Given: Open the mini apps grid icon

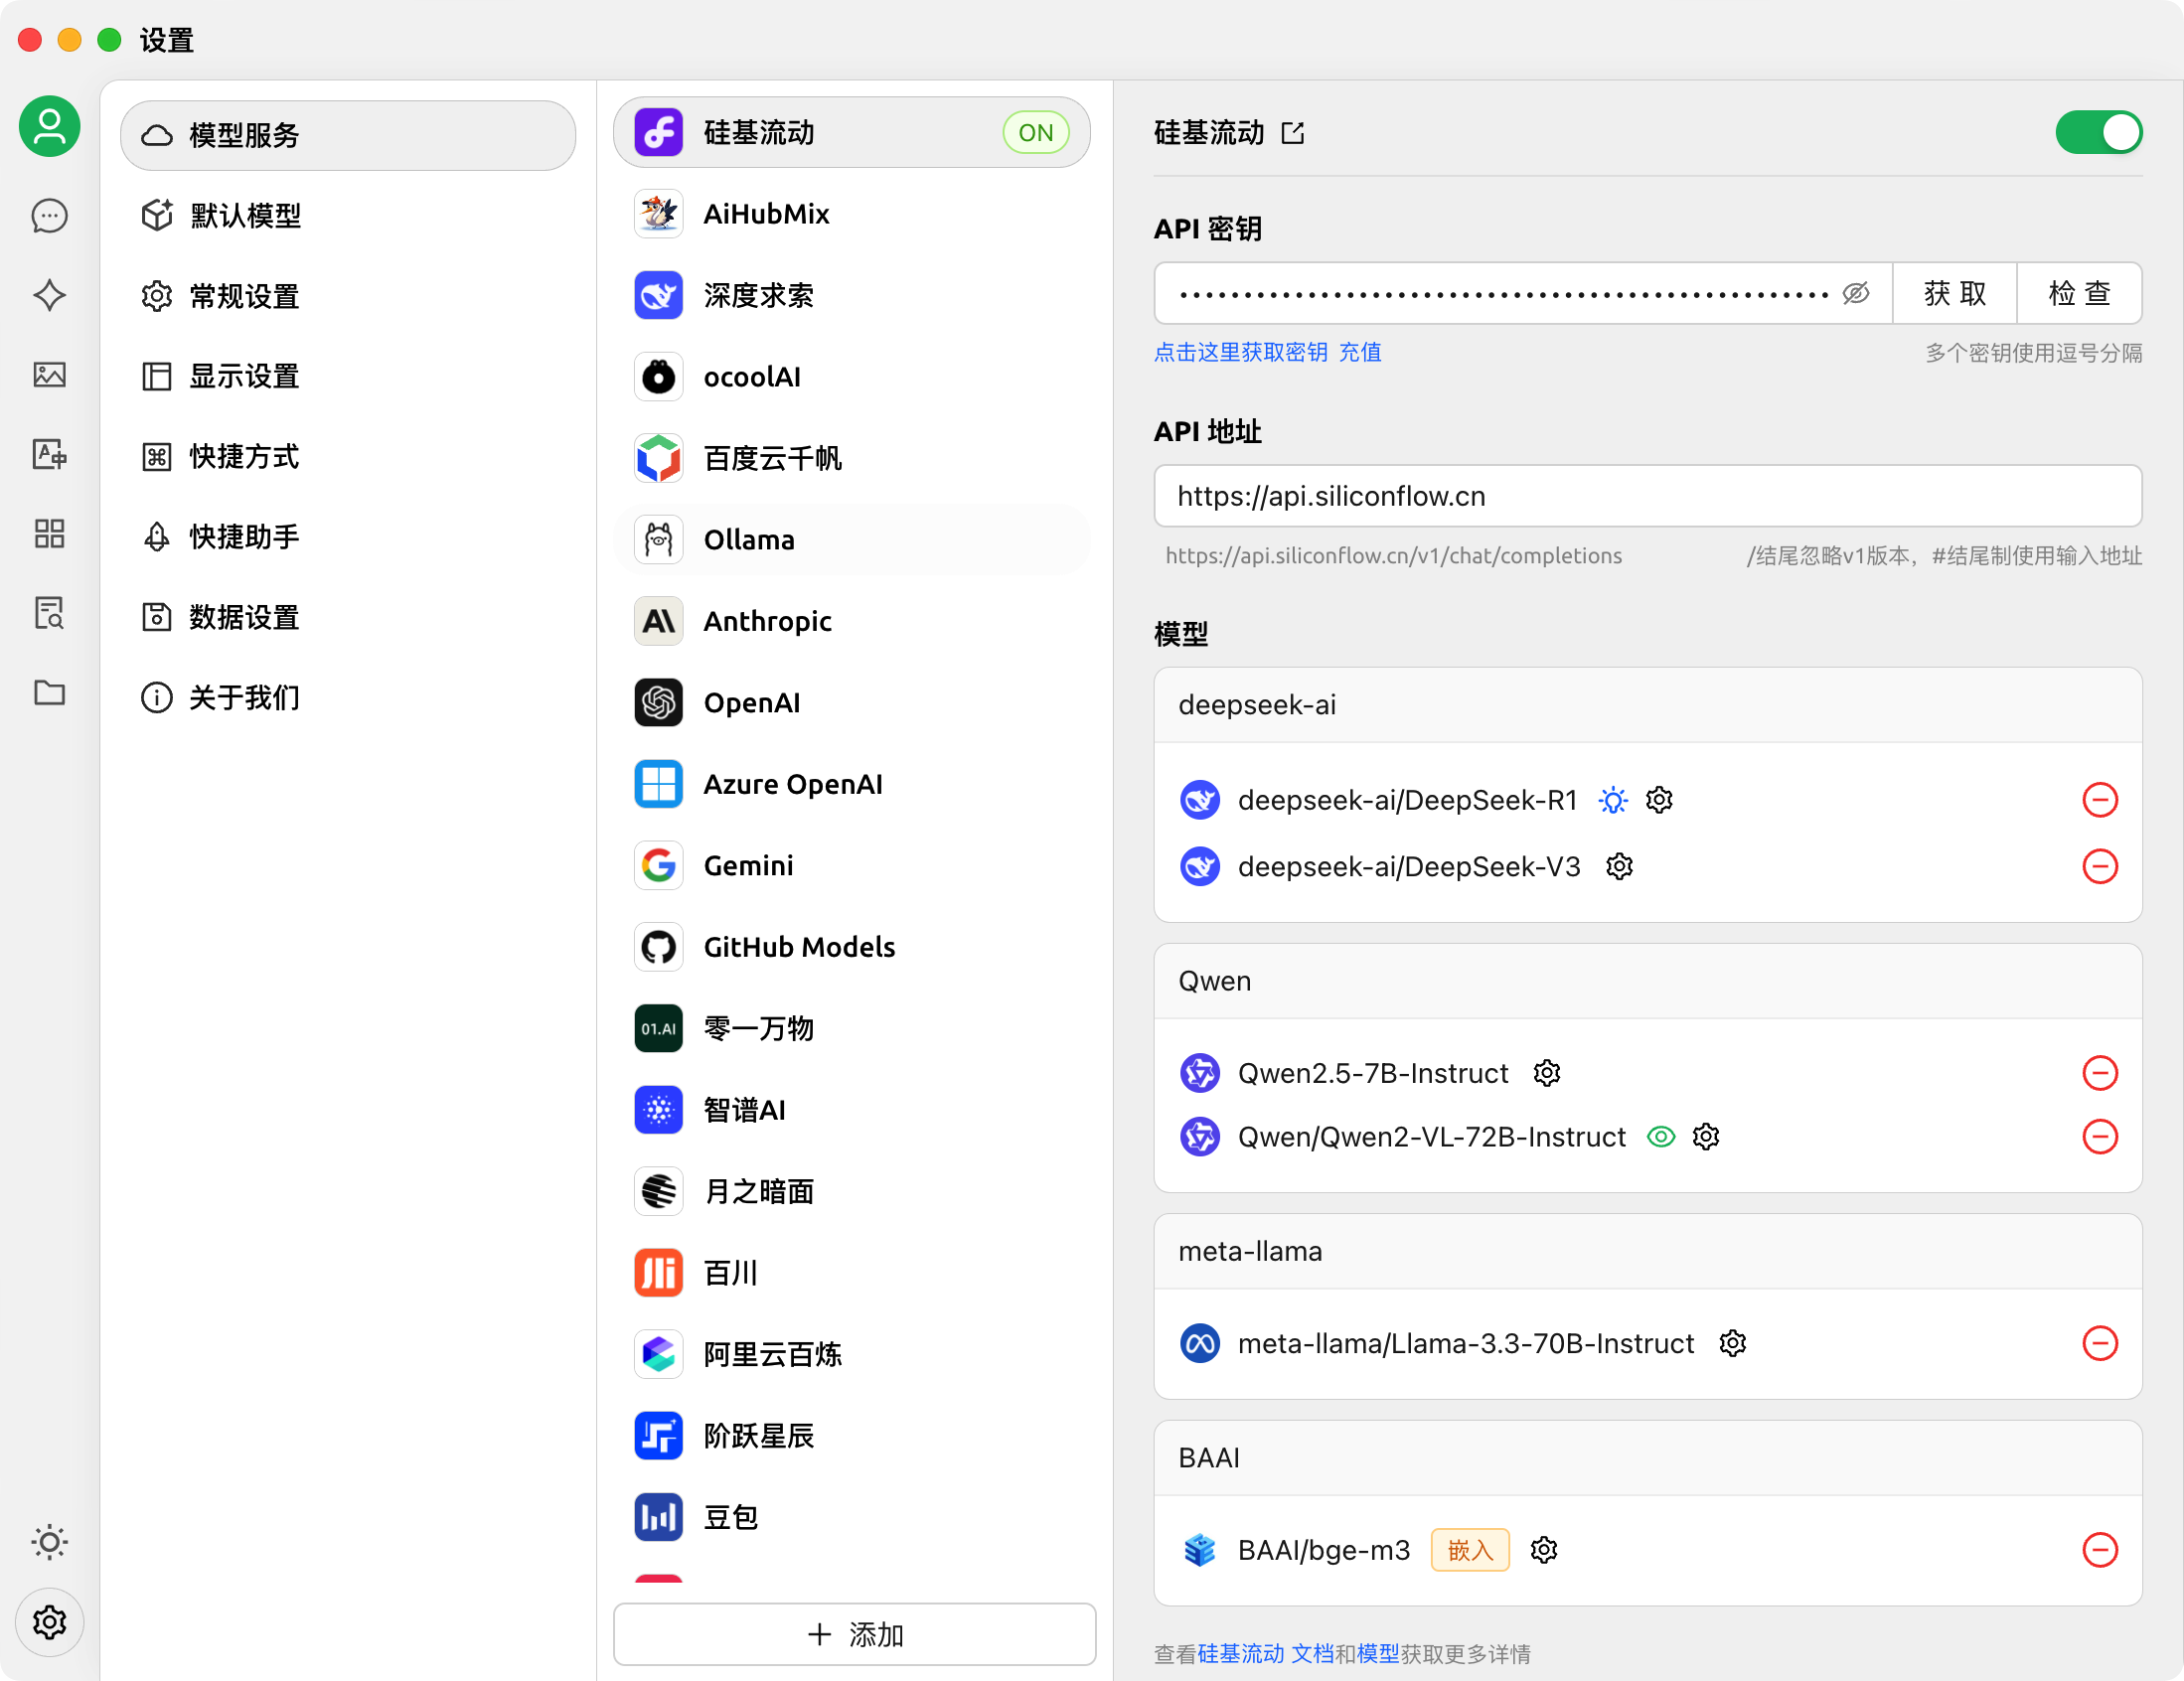Looking at the screenshot, I should coord(49,533).
